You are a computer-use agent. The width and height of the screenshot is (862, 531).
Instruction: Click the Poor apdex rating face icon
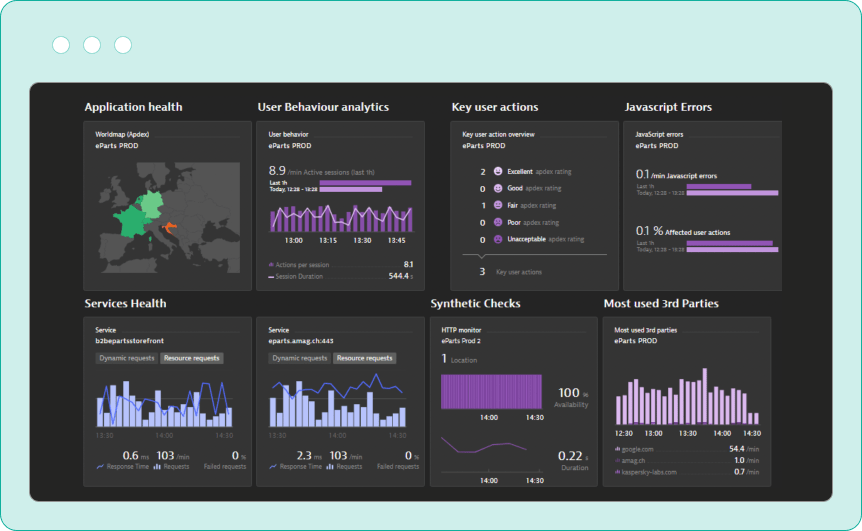(x=498, y=222)
